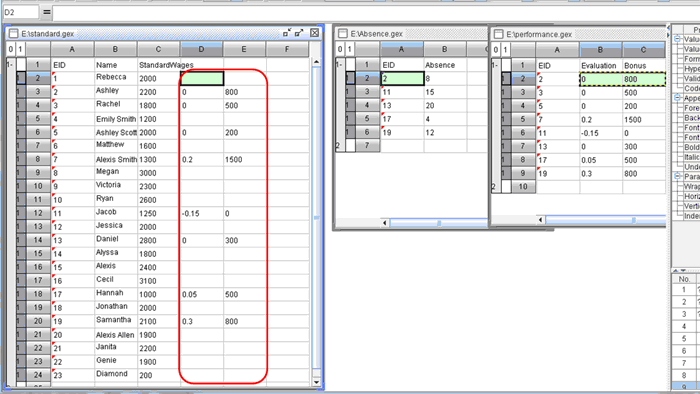Select row header 10 in performance.gex
Image resolution: width=700 pixels, height=394 pixels.
click(x=523, y=187)
